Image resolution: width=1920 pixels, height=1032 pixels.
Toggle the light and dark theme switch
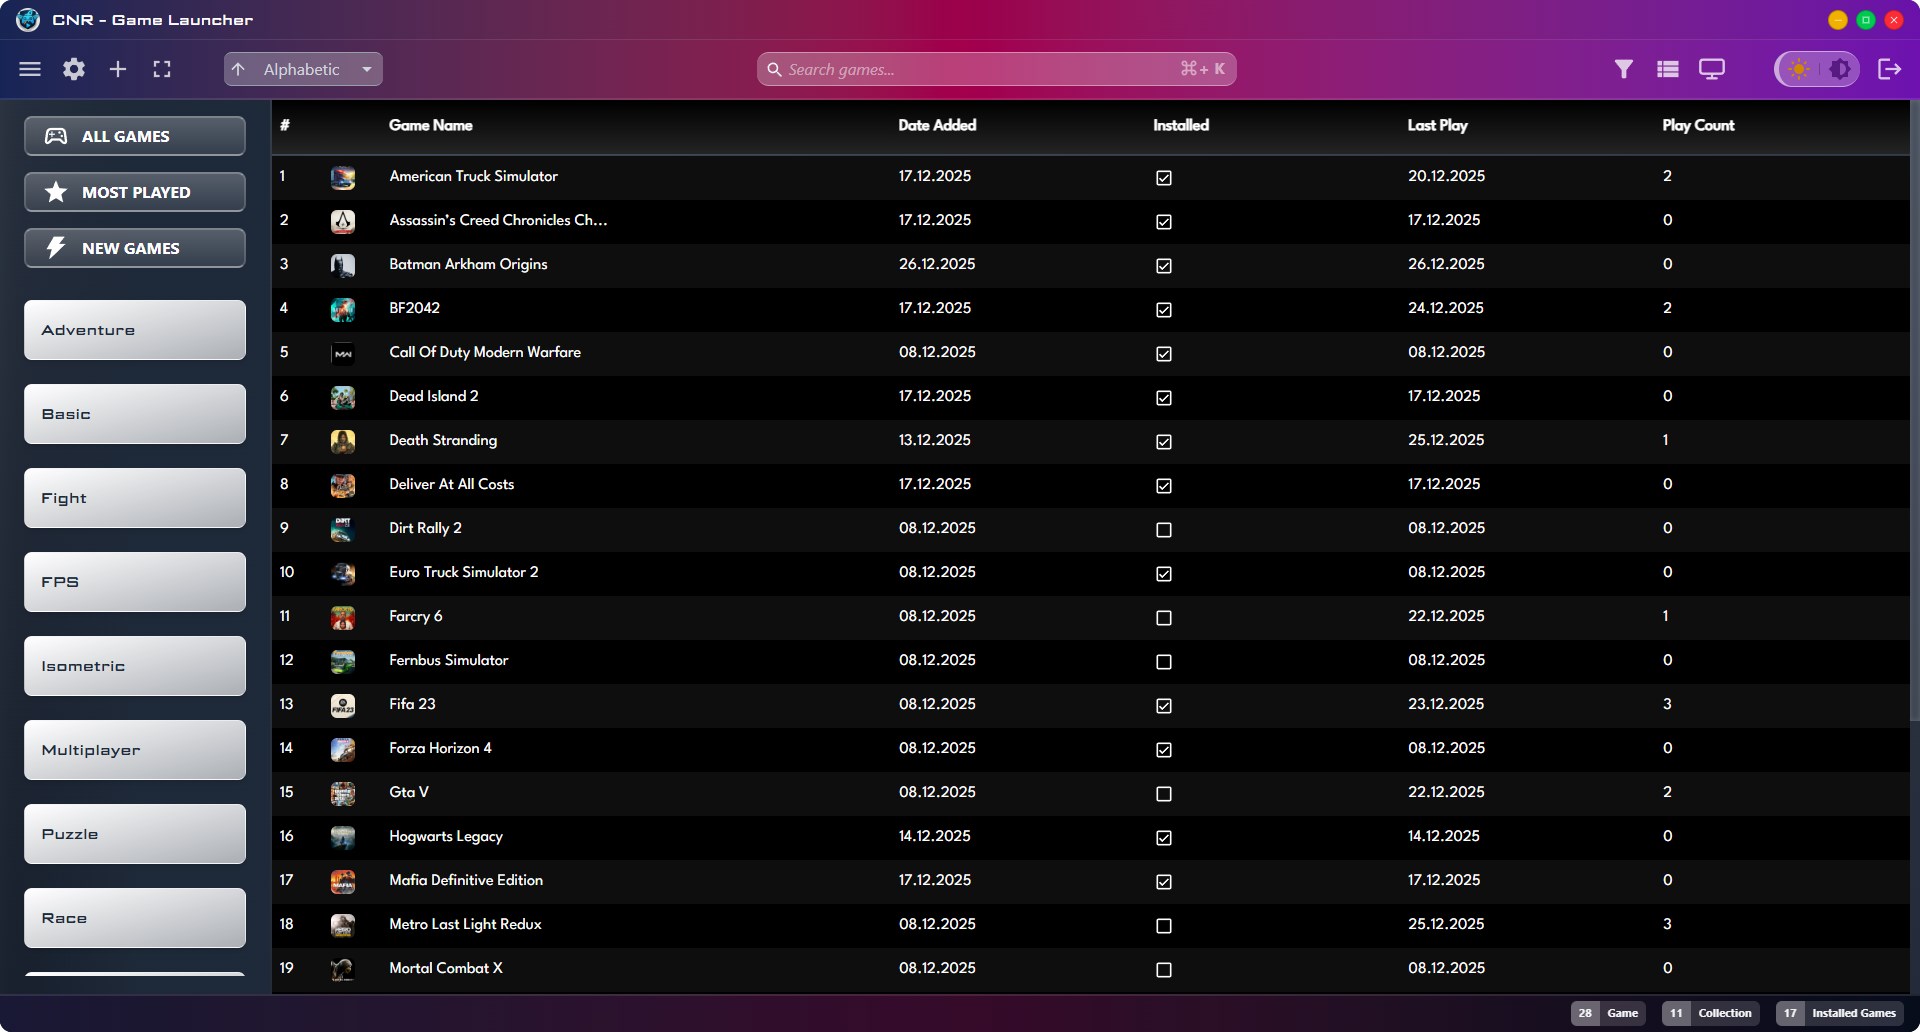click(x=1817, y=69)
